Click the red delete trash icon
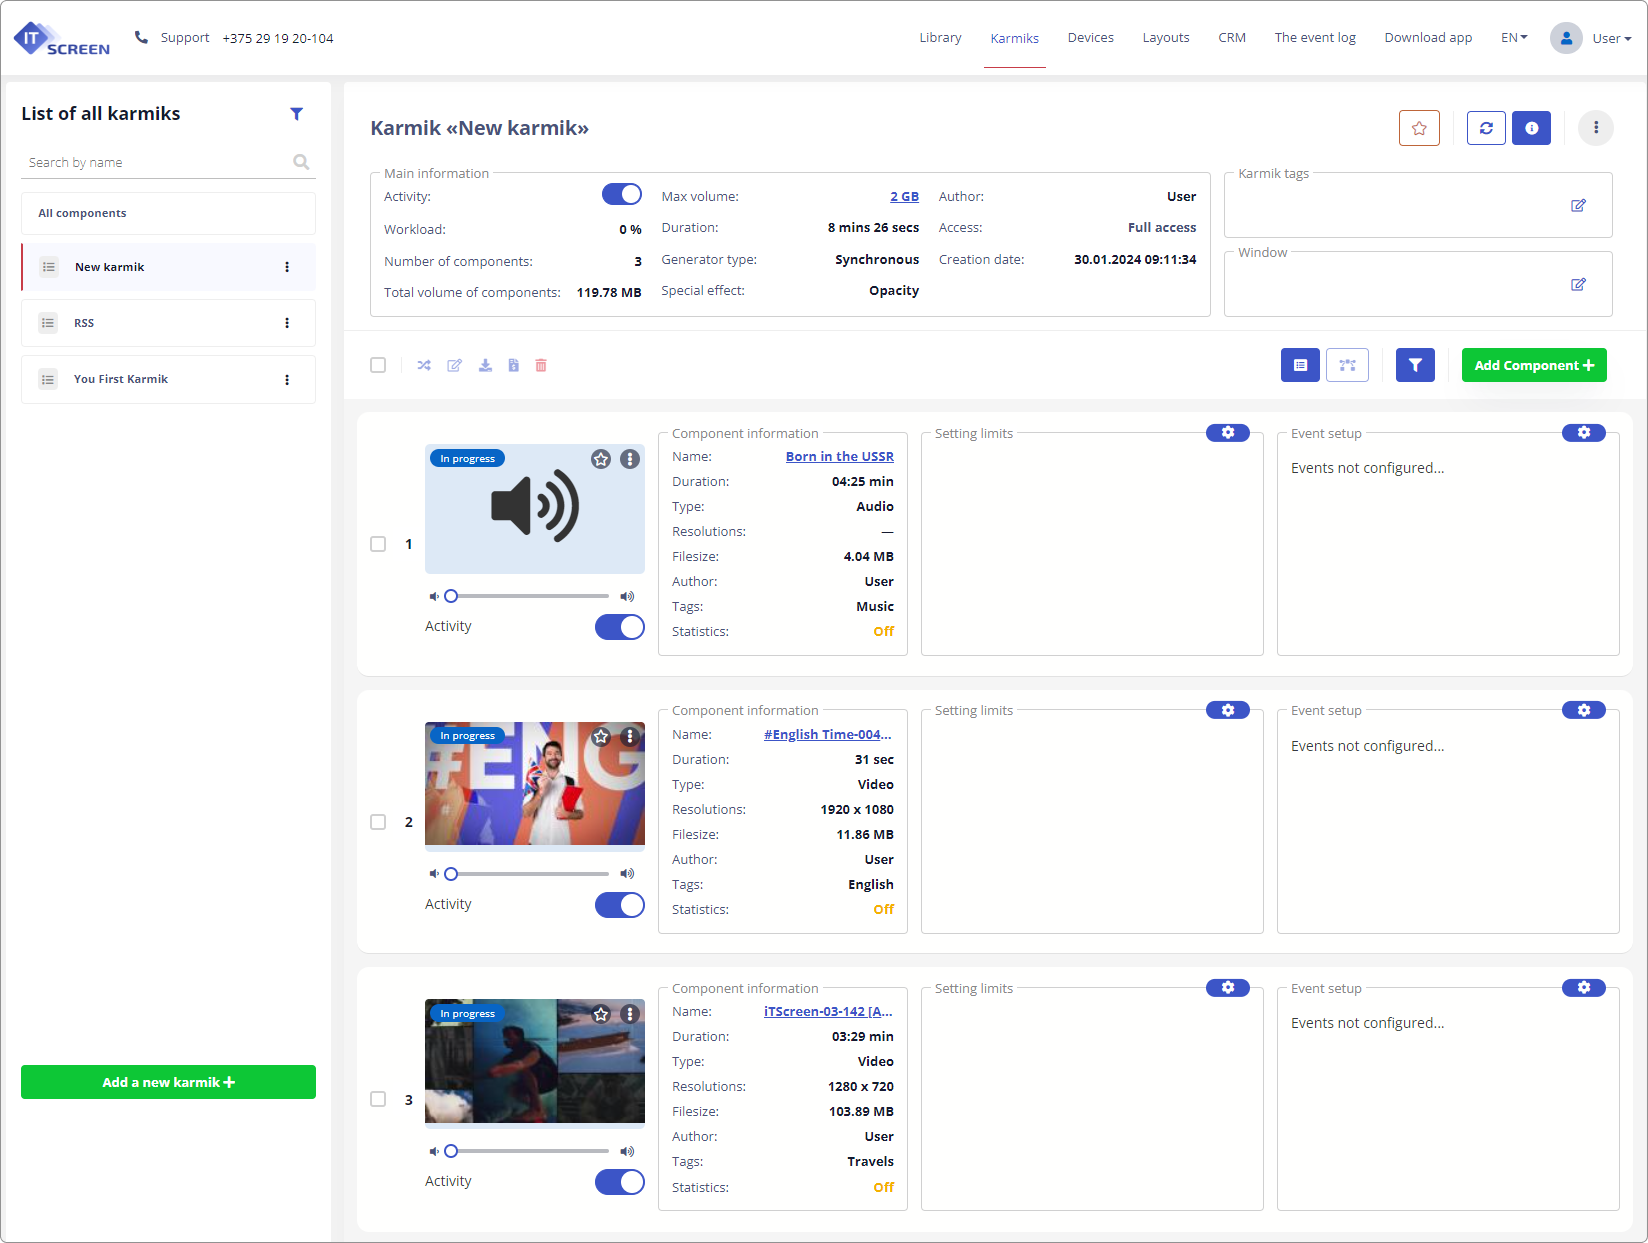Image resolution: width=1648 pixels, height=1243 pixels. click(x=541, y=365)
